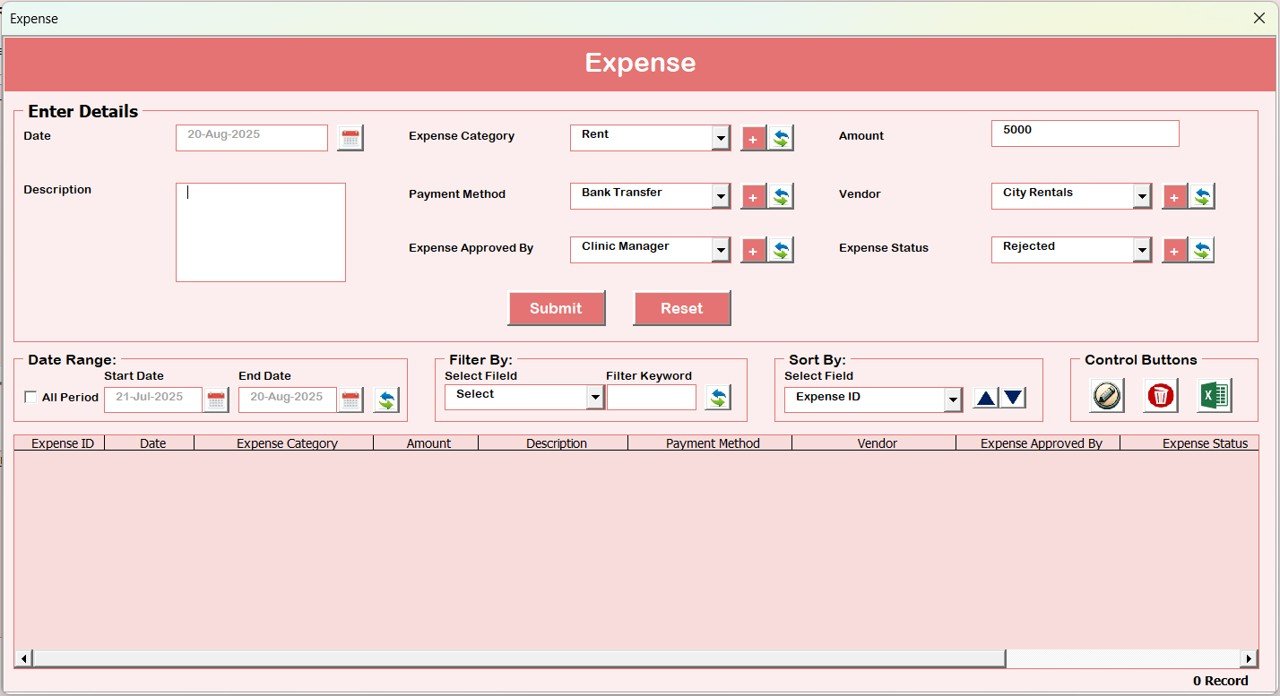
Task: Open the Sort By field dropdown
Action: click(x=953, y=400)
